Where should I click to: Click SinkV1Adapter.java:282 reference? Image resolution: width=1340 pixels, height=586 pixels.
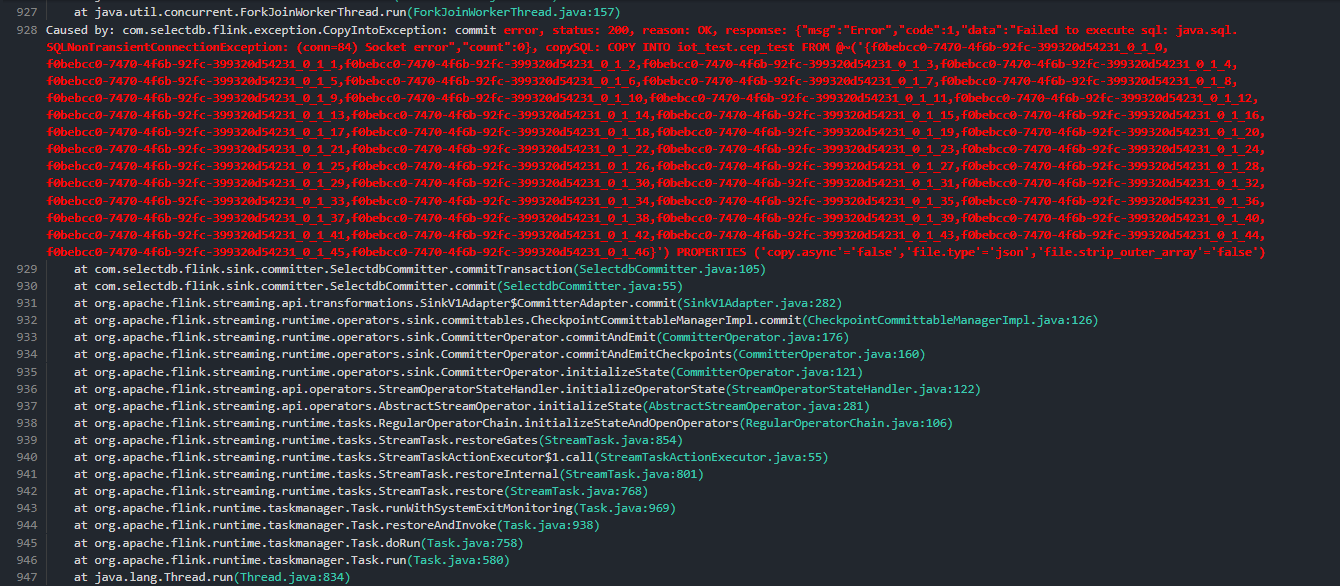[759, 303]
